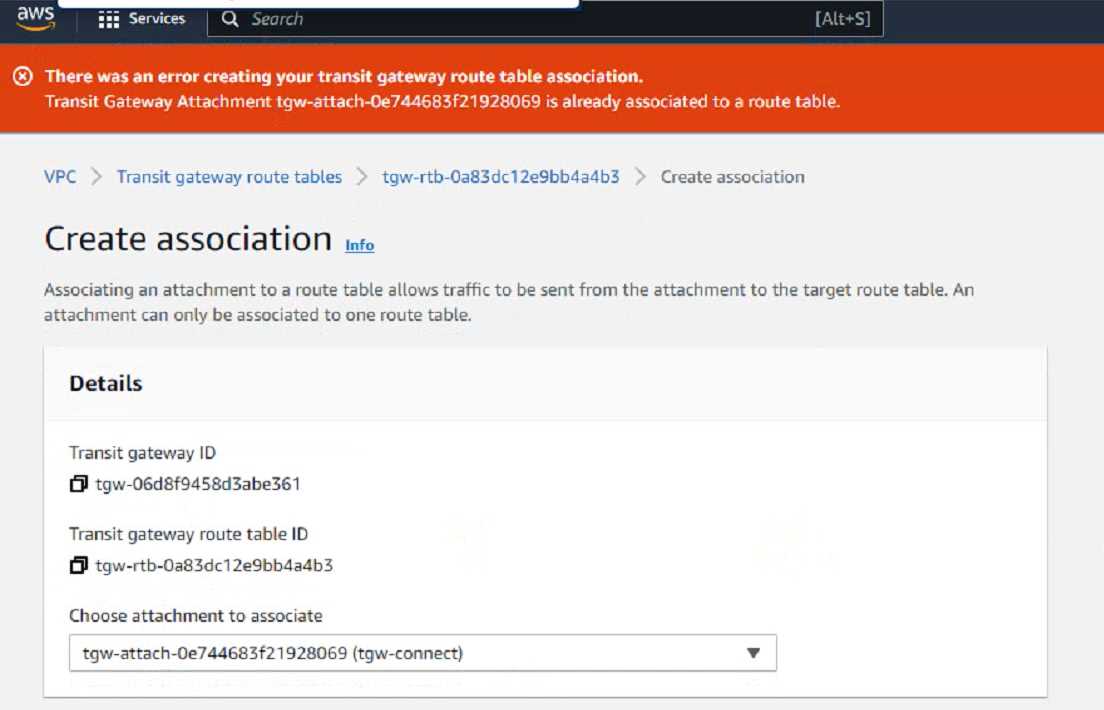1104x710 pixels.
Task: Open the Info link beside heading
Action: tap(359, 245)
